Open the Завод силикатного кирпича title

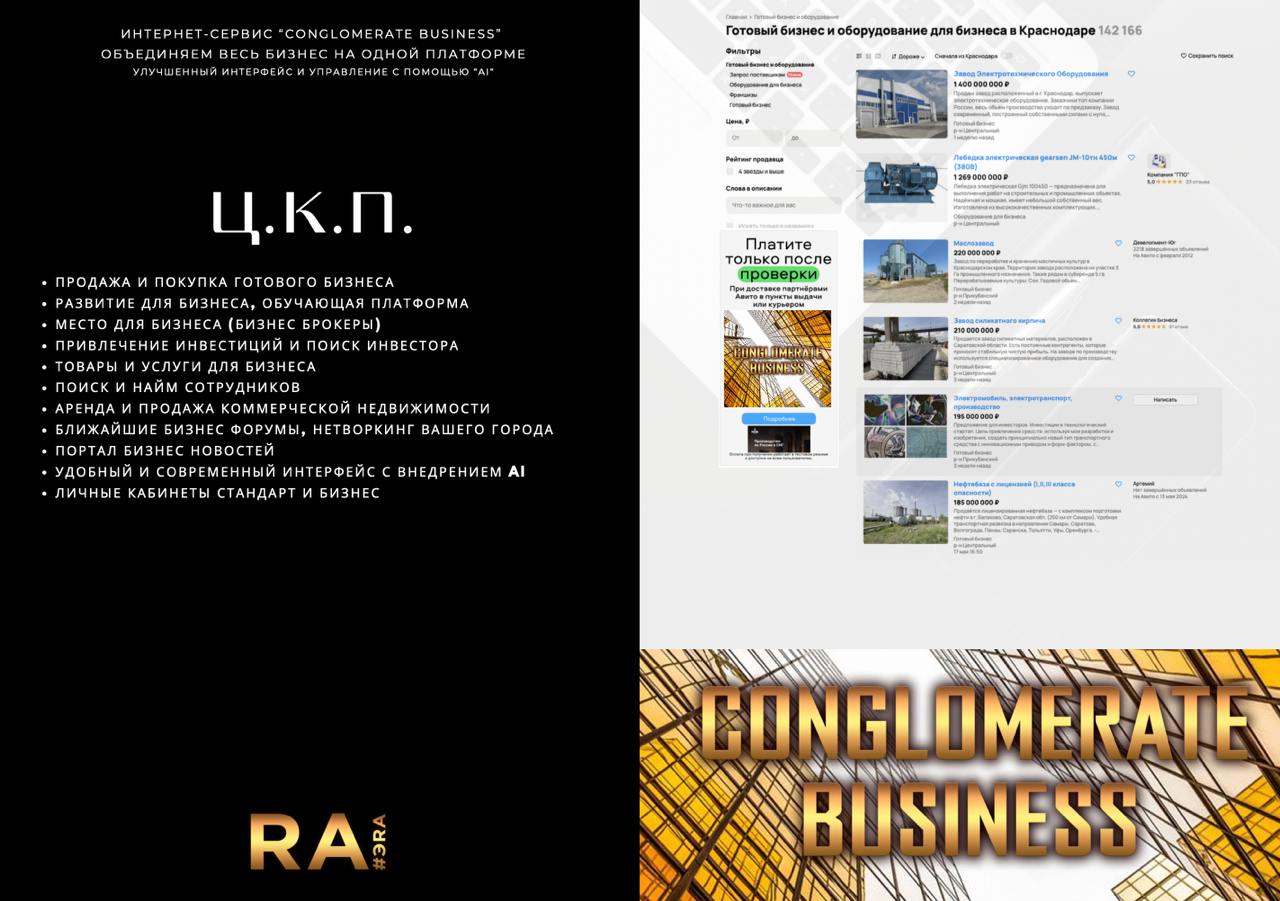[999, 321]
